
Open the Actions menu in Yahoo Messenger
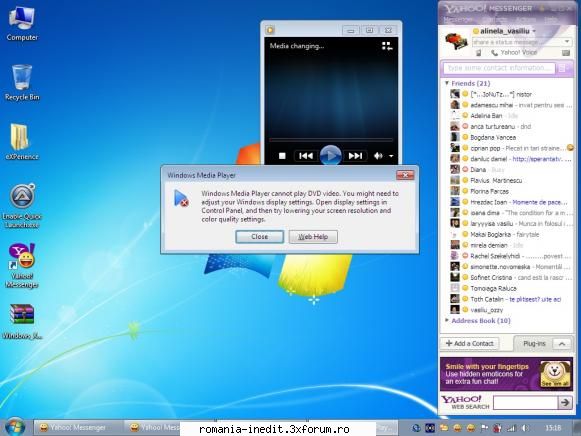pyautogui.click(x=526, y=19)
